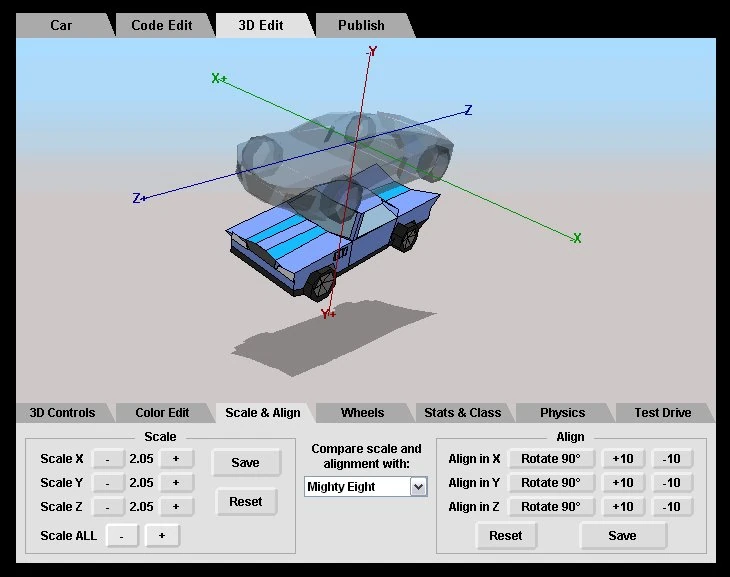This screenshot has height=577, width=730.
Task: Open the Mighty Eight comparison dropdown
Action: click(x=366, y=487)
